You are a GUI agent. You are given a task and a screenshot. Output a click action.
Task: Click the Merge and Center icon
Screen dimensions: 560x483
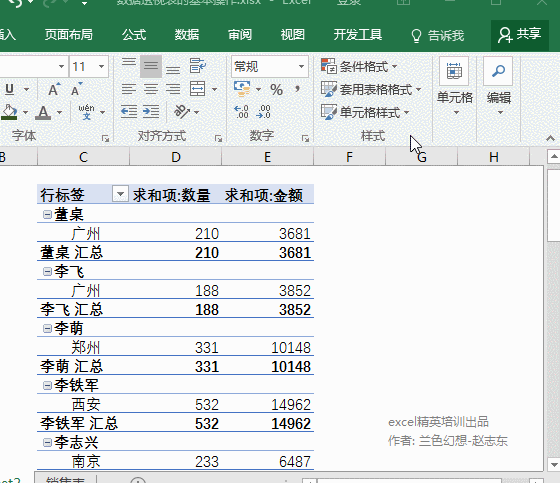pos(198,89)
